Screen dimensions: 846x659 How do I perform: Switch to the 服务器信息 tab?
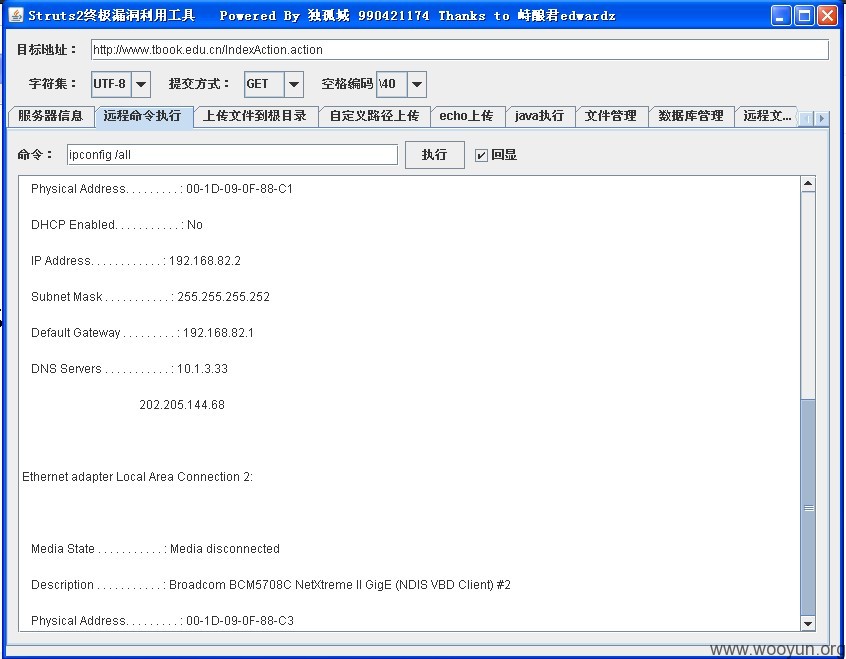tap(51, 116)
